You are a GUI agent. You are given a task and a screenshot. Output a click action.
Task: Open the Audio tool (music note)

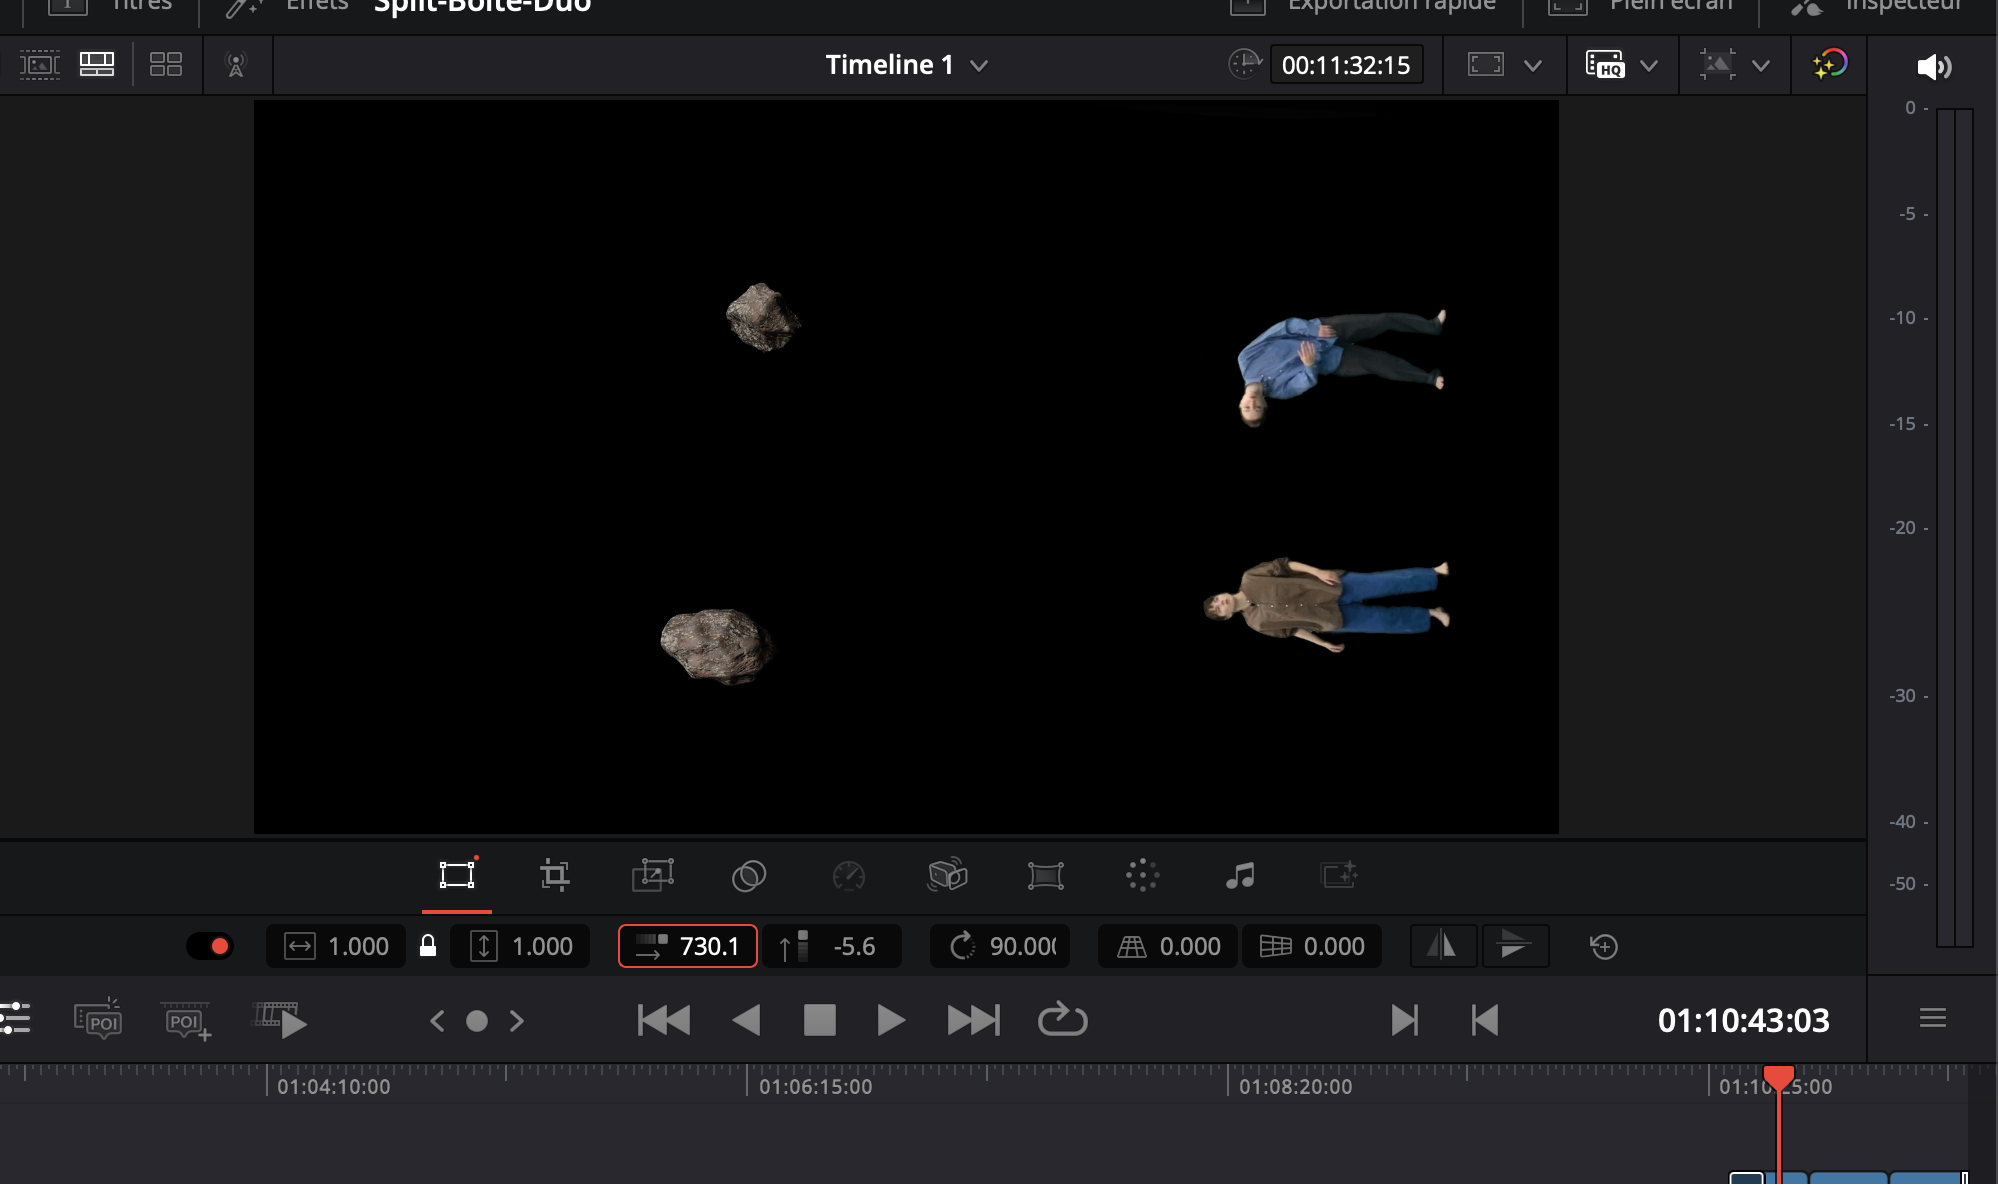click(x=1240, y=876)
